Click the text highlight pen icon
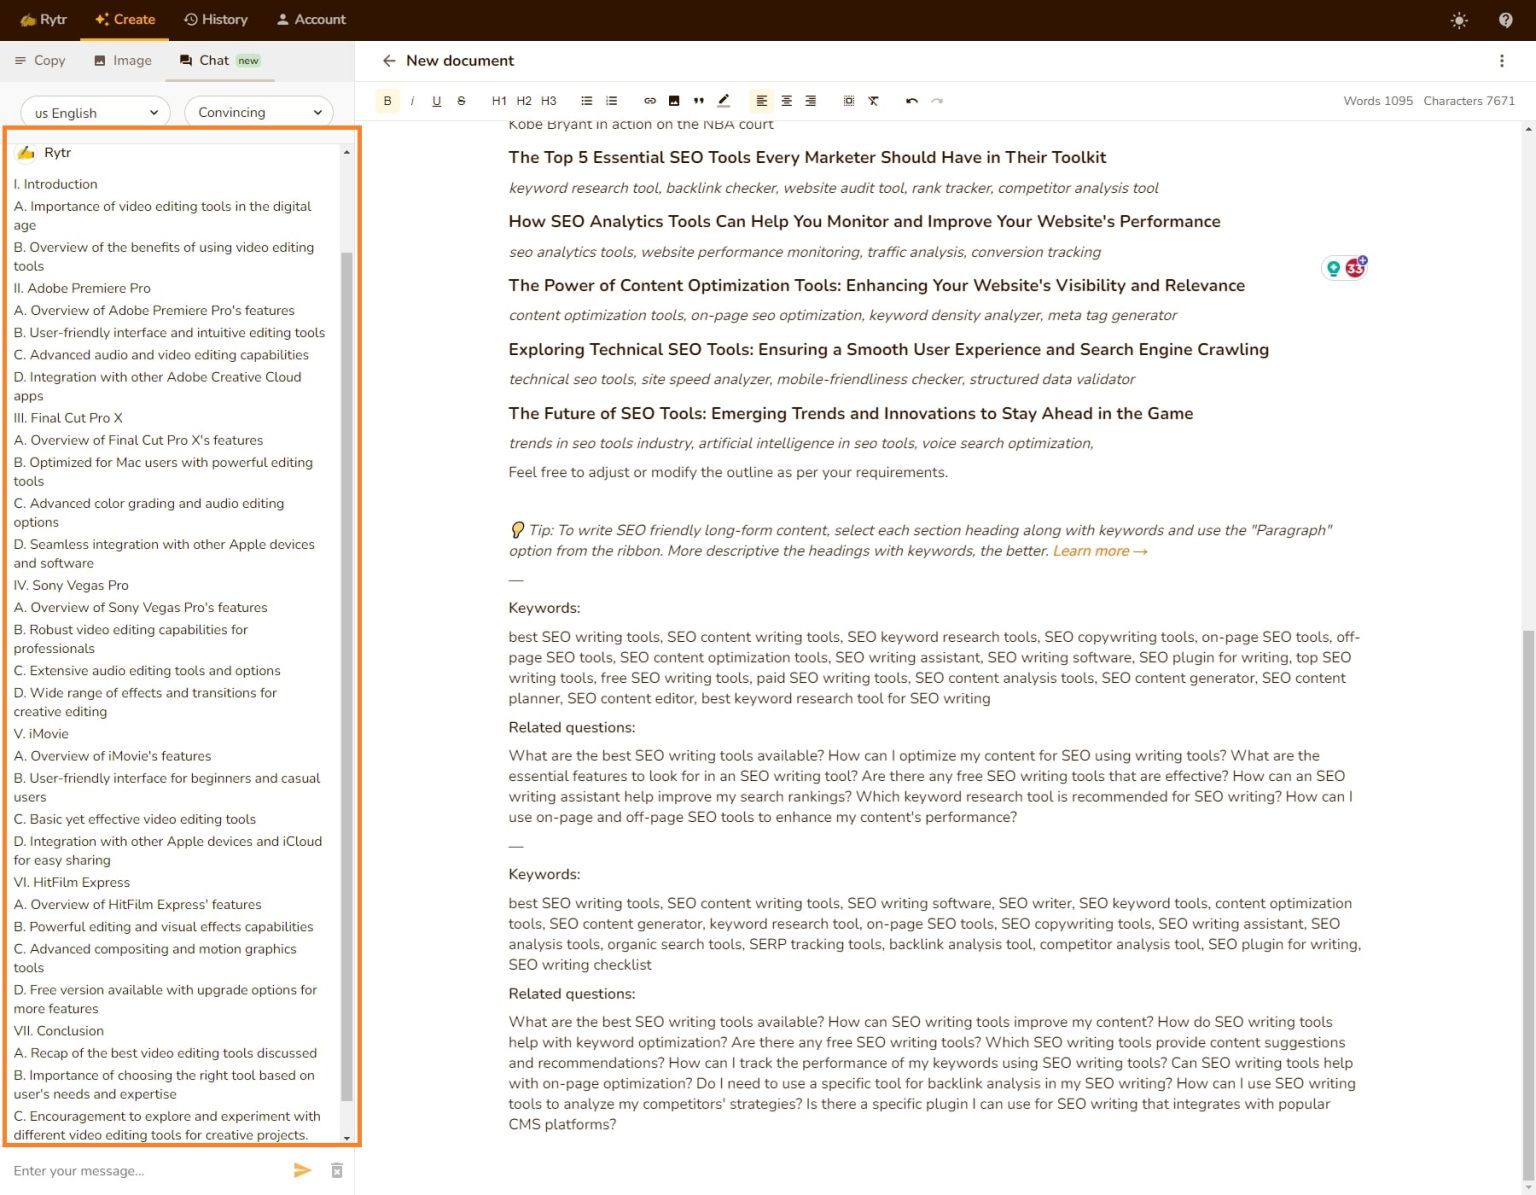Image resolution: width=1536 pixels, height=1195 pixels. pos(724,100)
